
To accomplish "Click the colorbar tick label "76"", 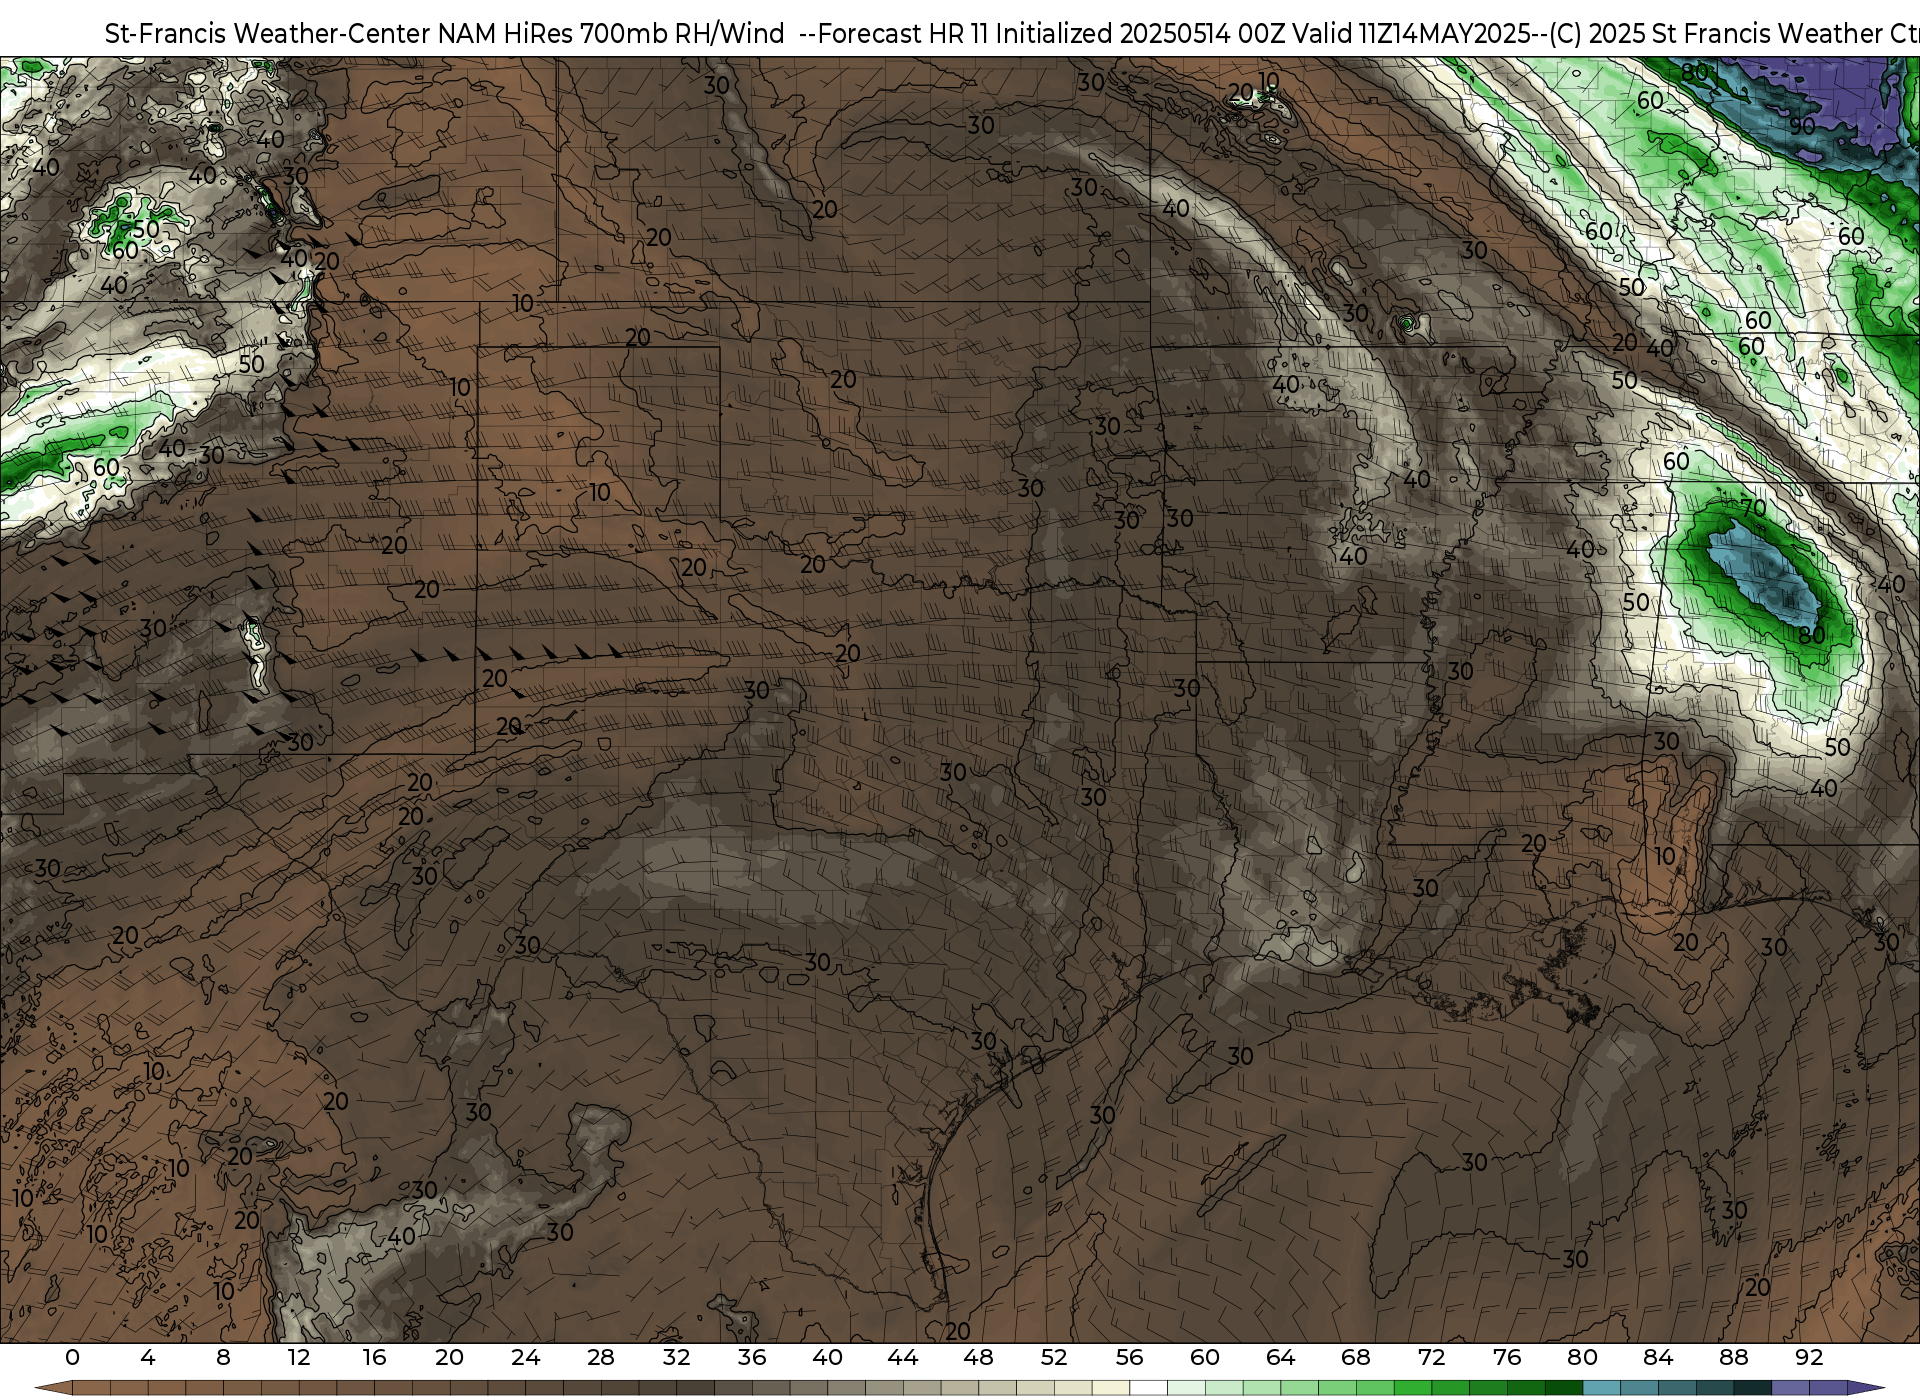I will pyautogui.click(x=1507, y=1357).
